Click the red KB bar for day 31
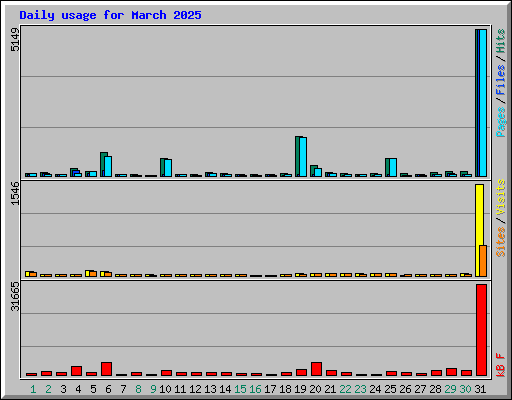 click(x=481, y=330)
